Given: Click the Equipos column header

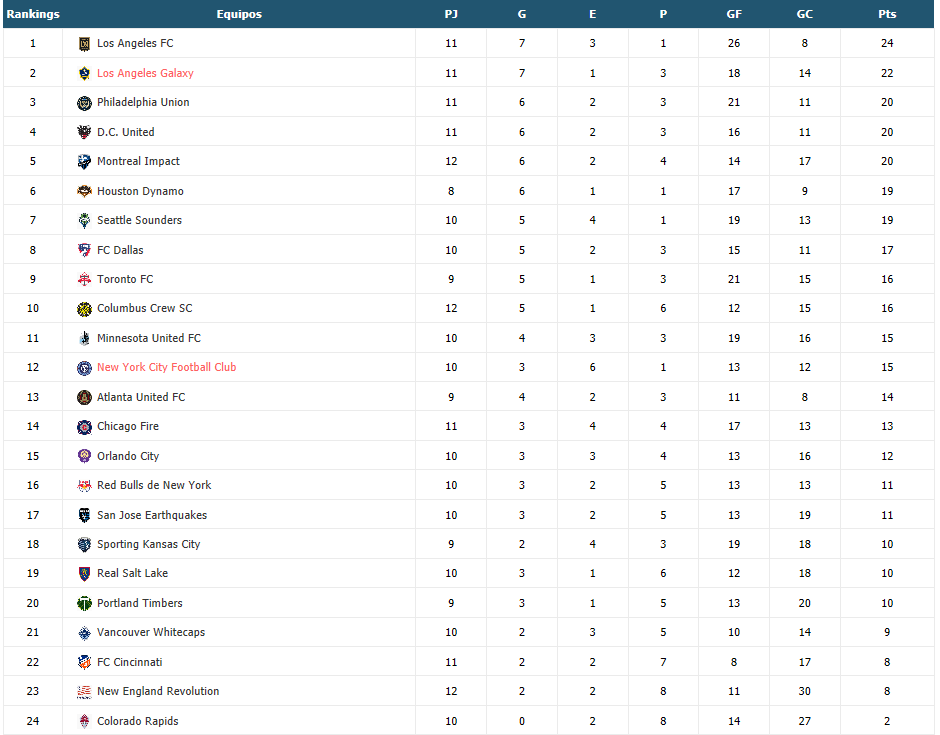Looking at the screenshot, I should pos(239,14).
